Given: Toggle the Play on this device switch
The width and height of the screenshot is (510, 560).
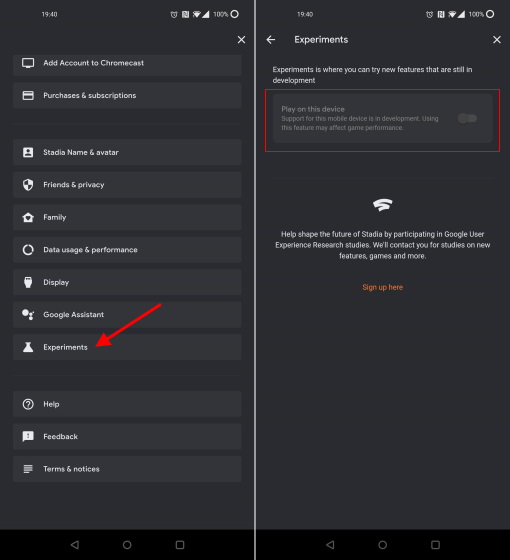Looking at the screenshot, I should [x=467, y=118].
